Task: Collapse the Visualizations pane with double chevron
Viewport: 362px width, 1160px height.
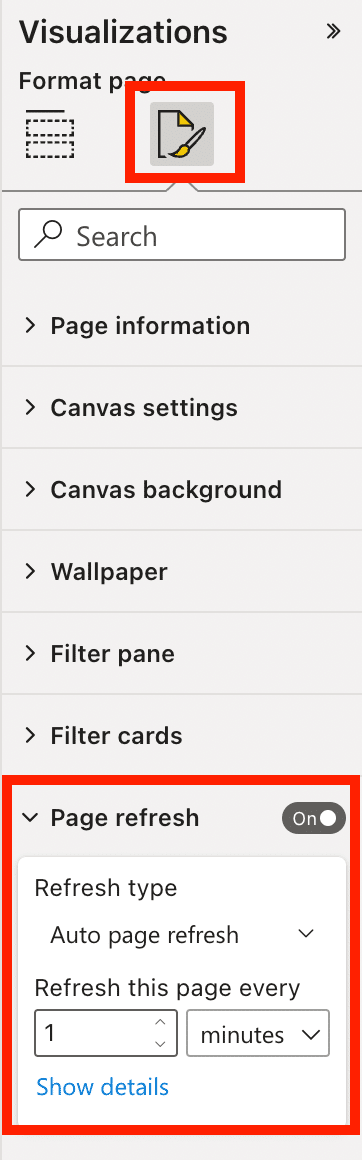Action: coord(332,31)
